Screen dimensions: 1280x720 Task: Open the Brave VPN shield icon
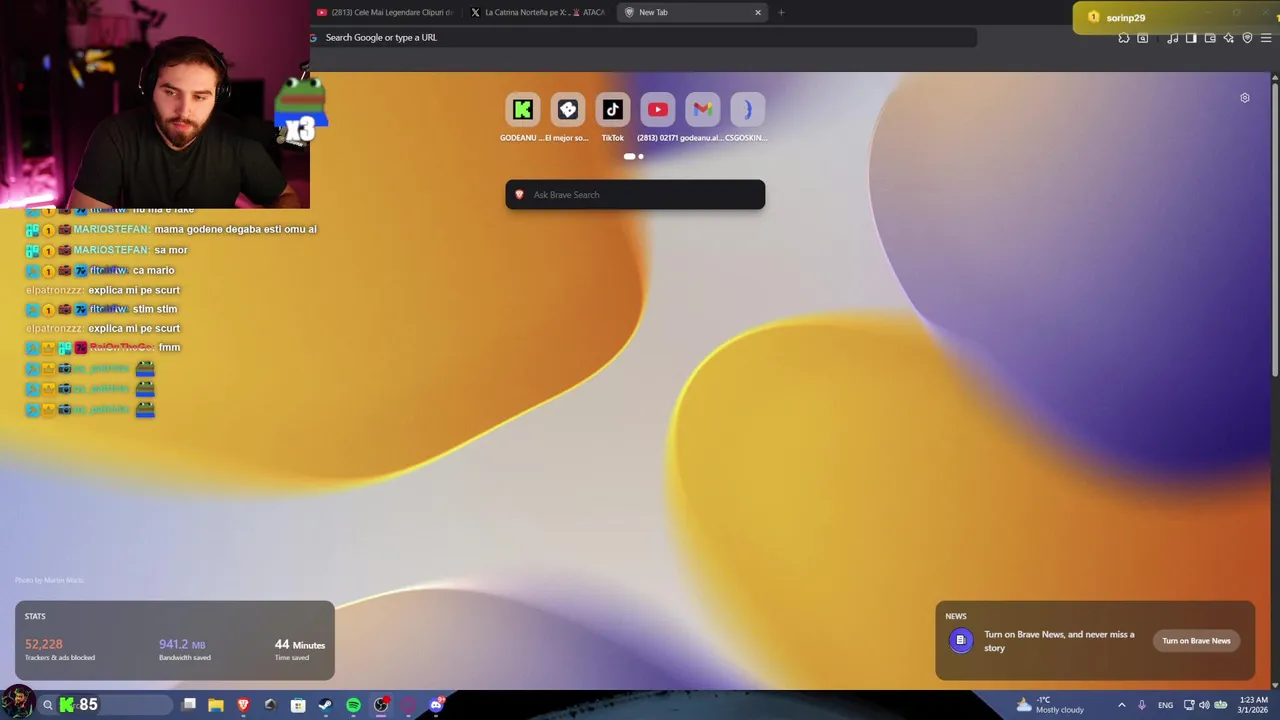(x=1247, y=38)
